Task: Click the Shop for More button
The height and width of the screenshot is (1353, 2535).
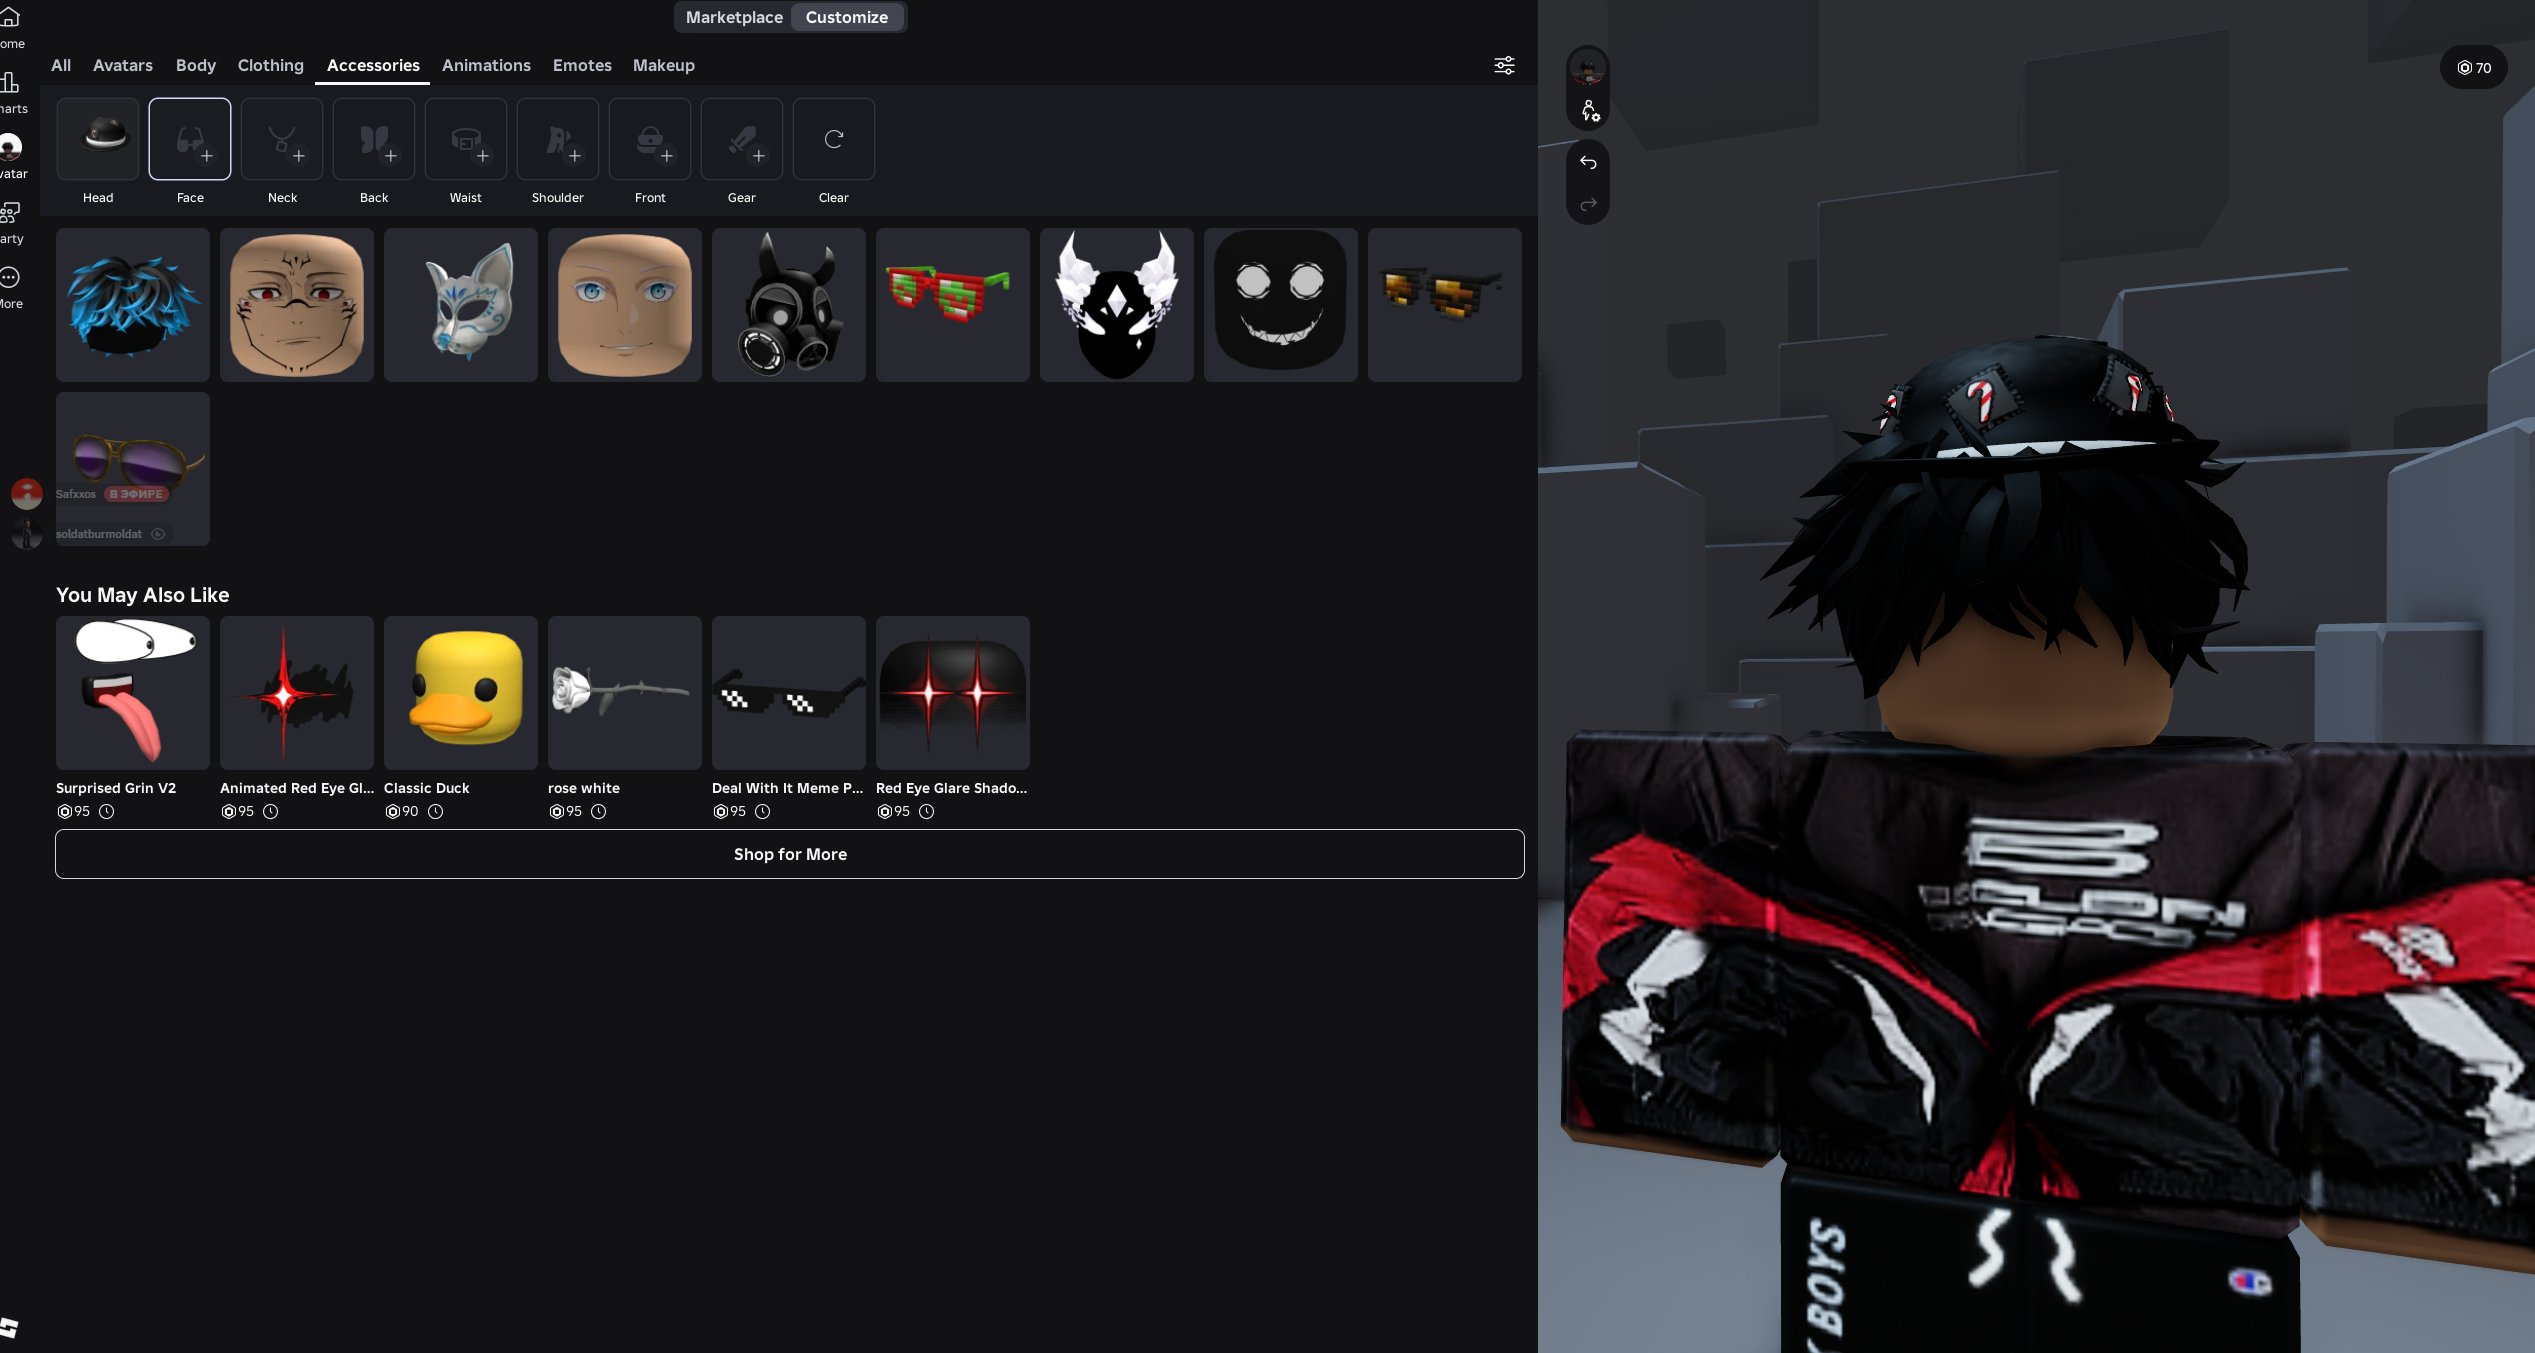Action: [790, 854]
